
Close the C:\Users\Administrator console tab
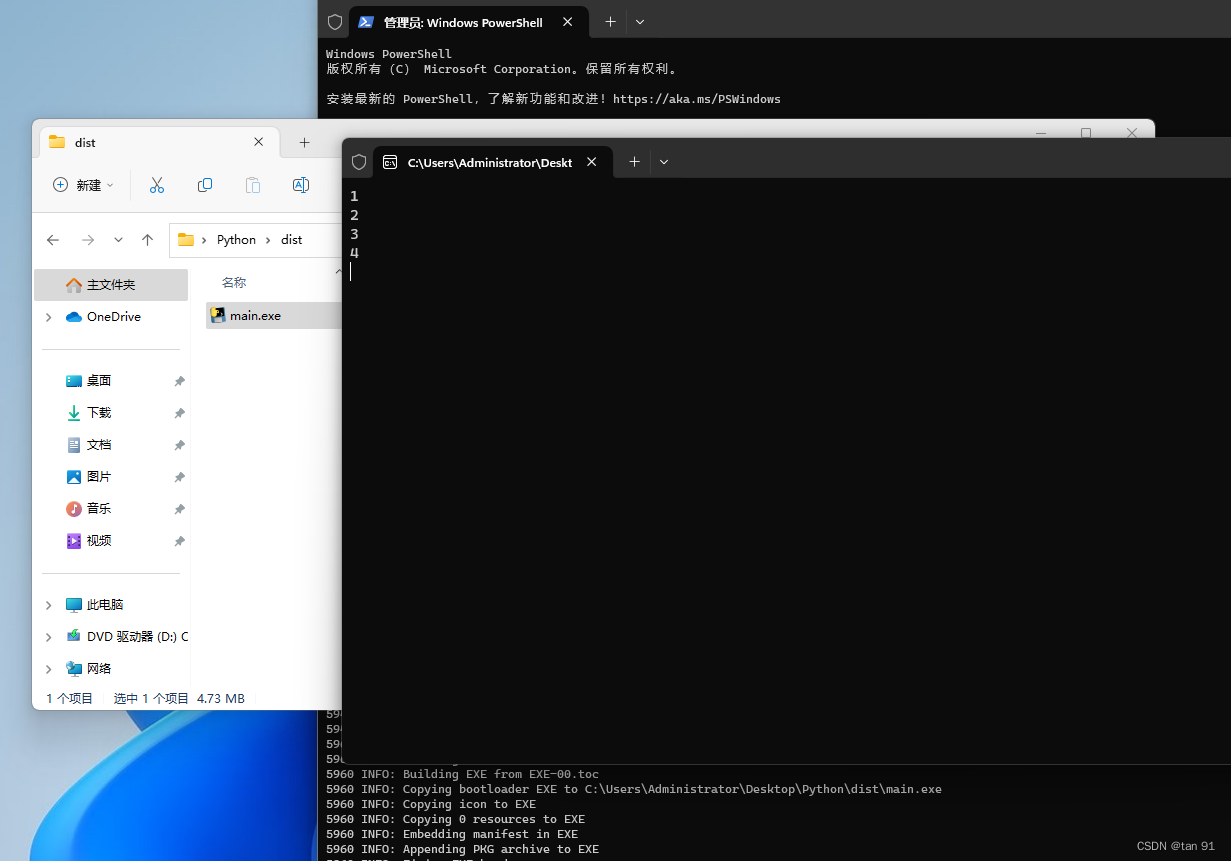pos(592,162)
